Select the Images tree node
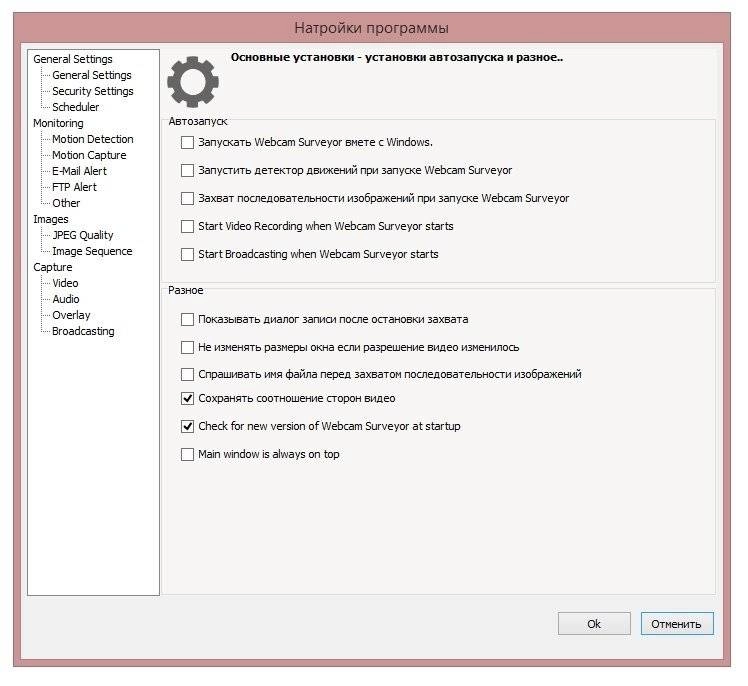Viewport: 748px width, 686px height. [x=51, y=219]
